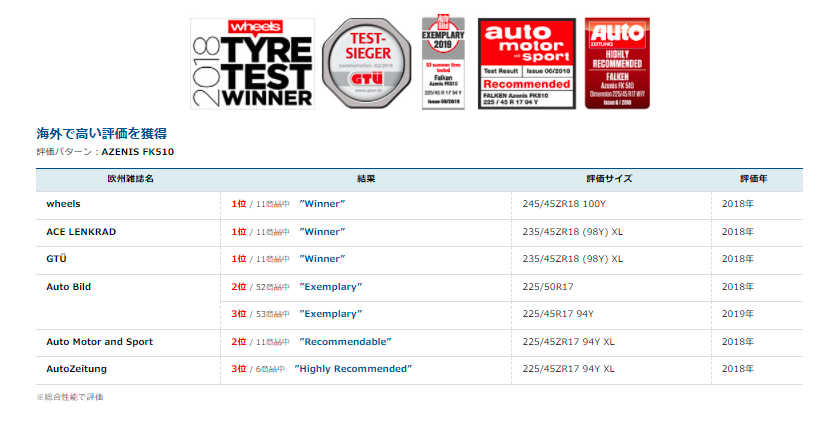Click the 結果 column header
Image resolution: width=828 pixels, height=421 pixels.
pos(365,179)
